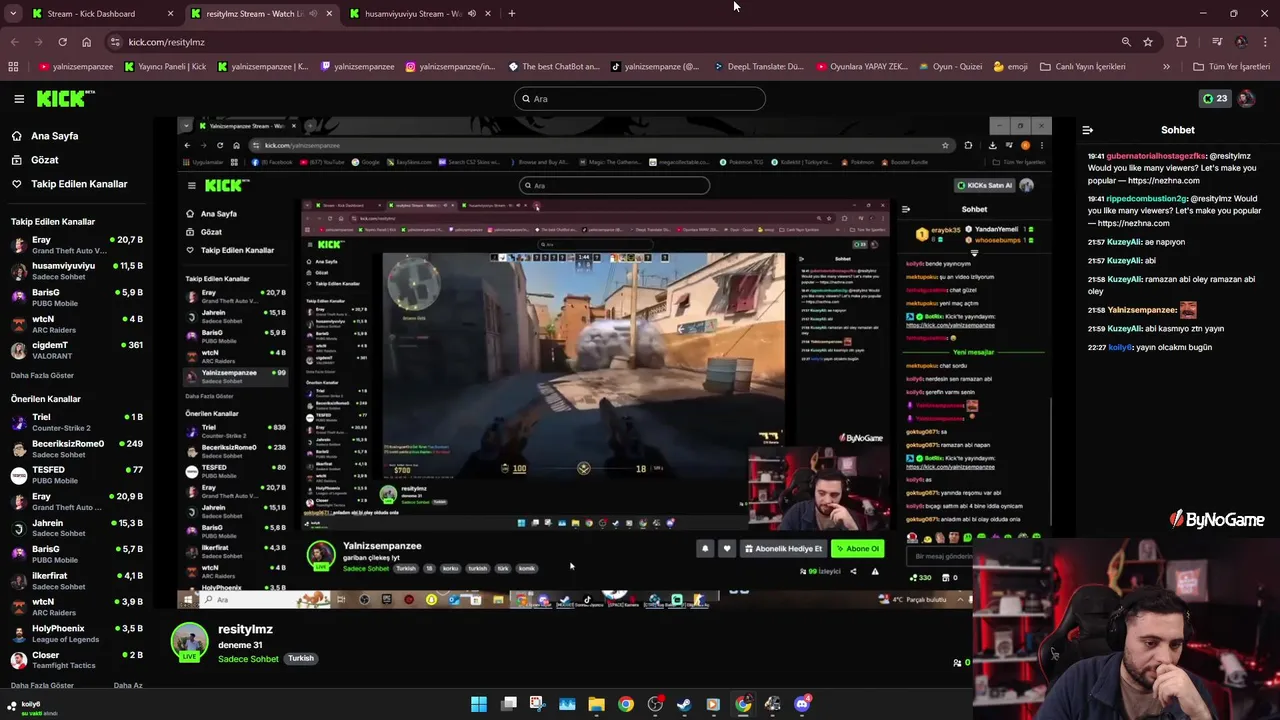Open Sadece Sohbet category link
The height and width of the screenshot is (720, 1280).
tap(248, 659)
